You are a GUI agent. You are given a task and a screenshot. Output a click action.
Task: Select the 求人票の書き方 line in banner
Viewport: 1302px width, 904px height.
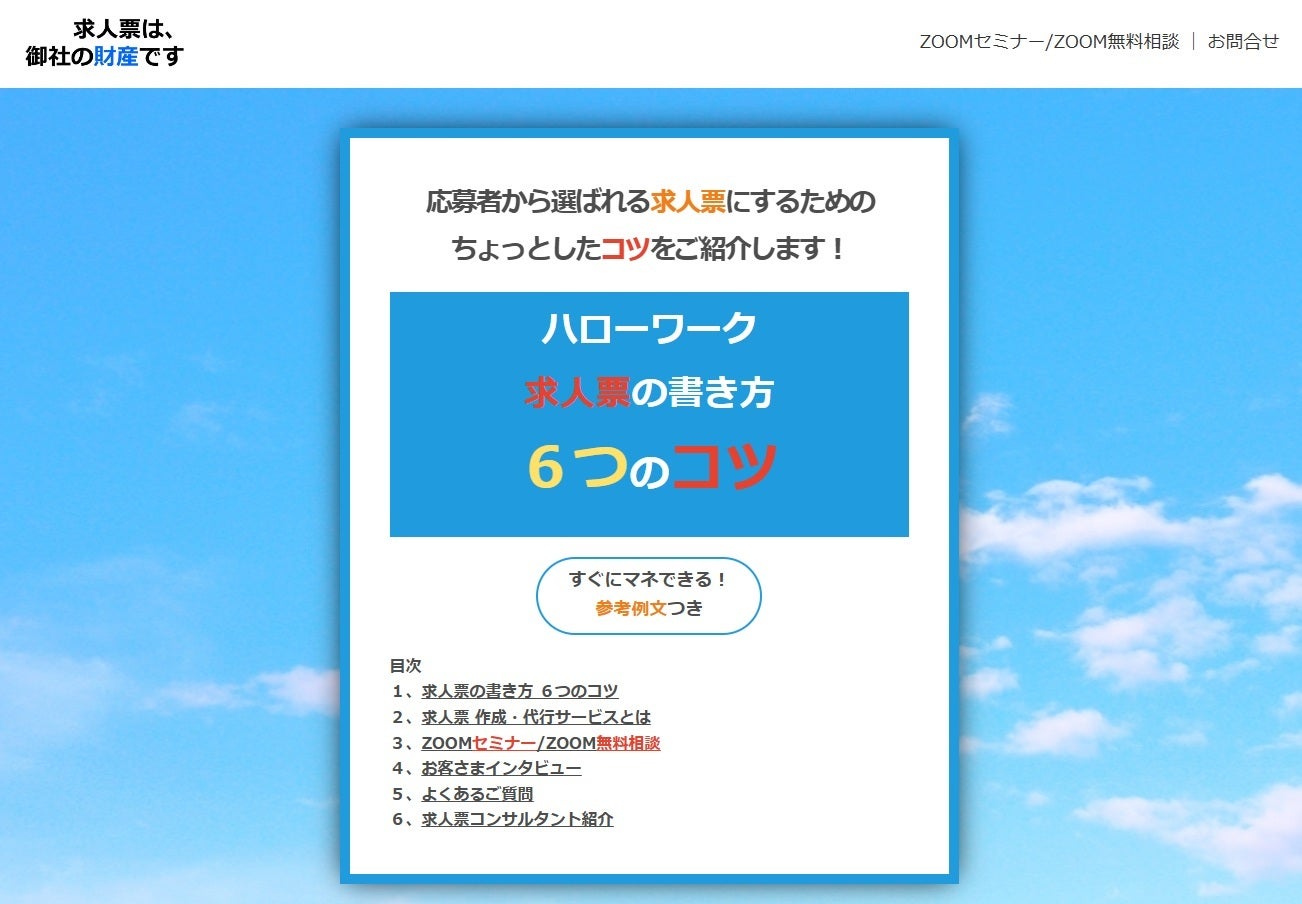pos(649,394)
